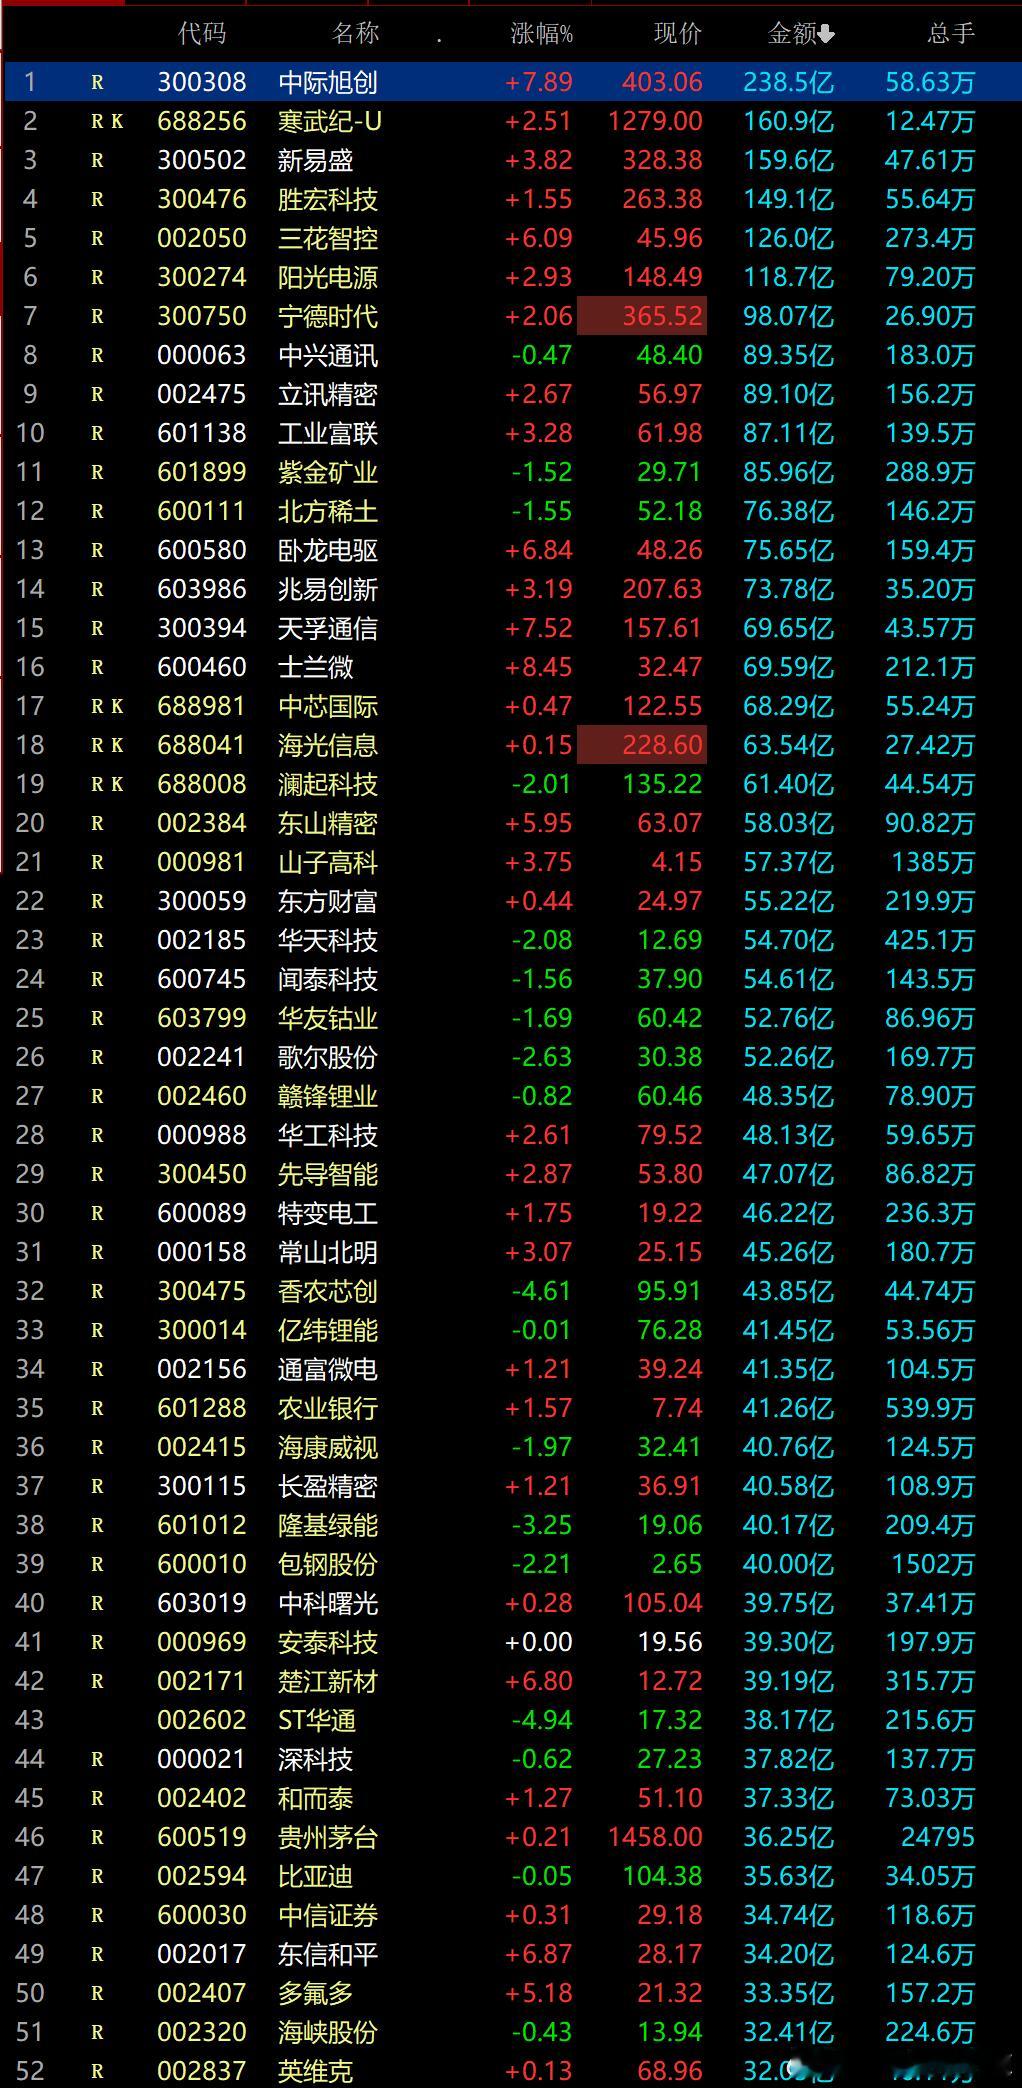
Task: Click highlighted price 228.60
Action: point(642,745)
